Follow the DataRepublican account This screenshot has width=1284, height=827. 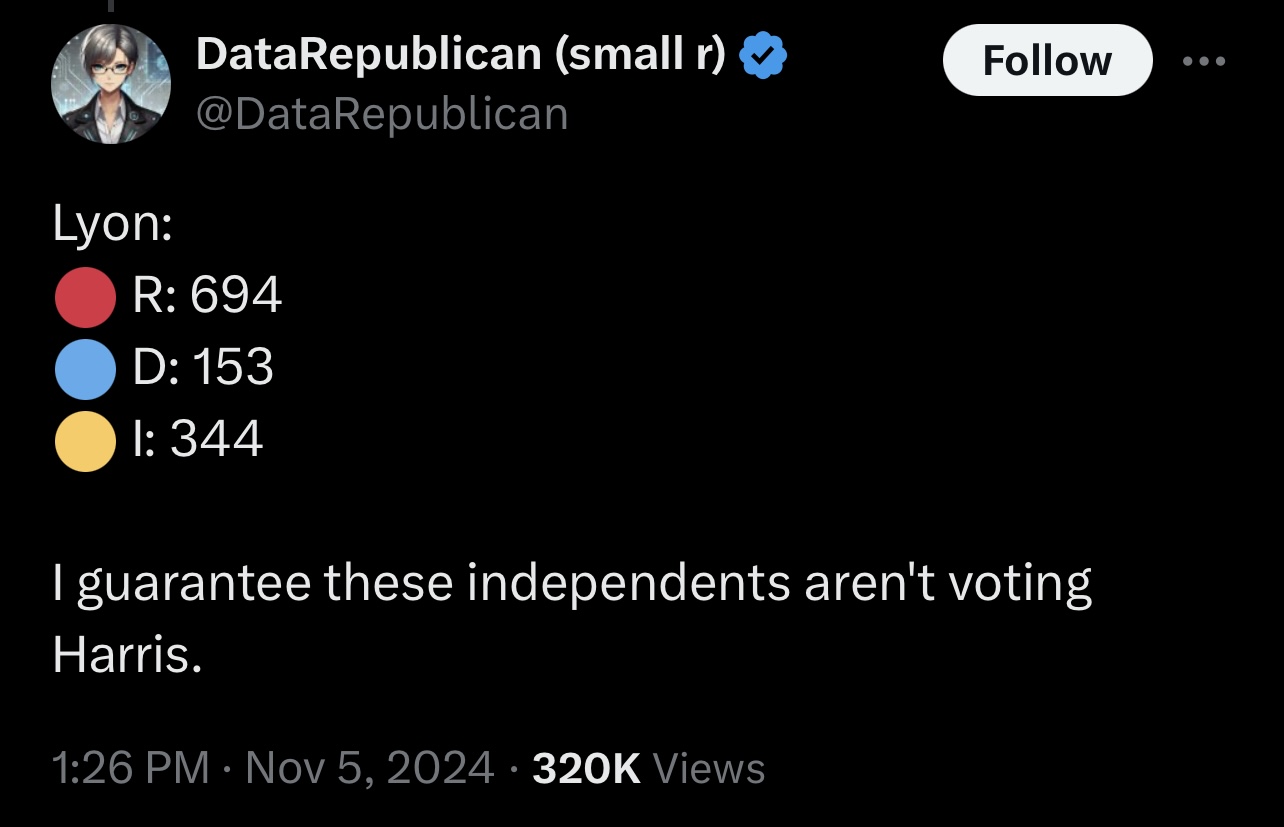click(1047, 61)
